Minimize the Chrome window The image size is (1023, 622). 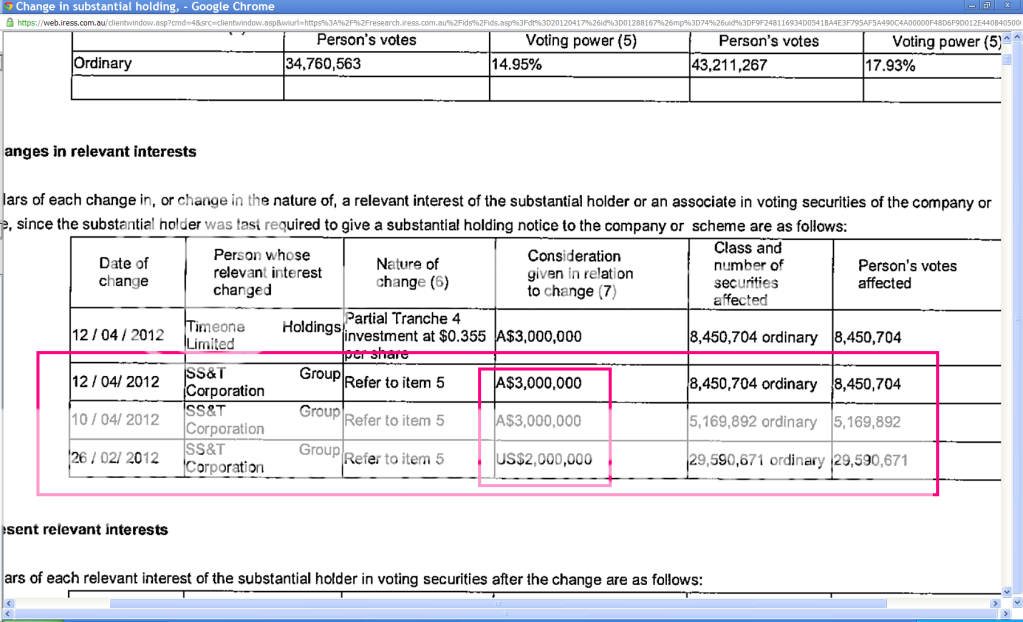[x=971, y=5]
